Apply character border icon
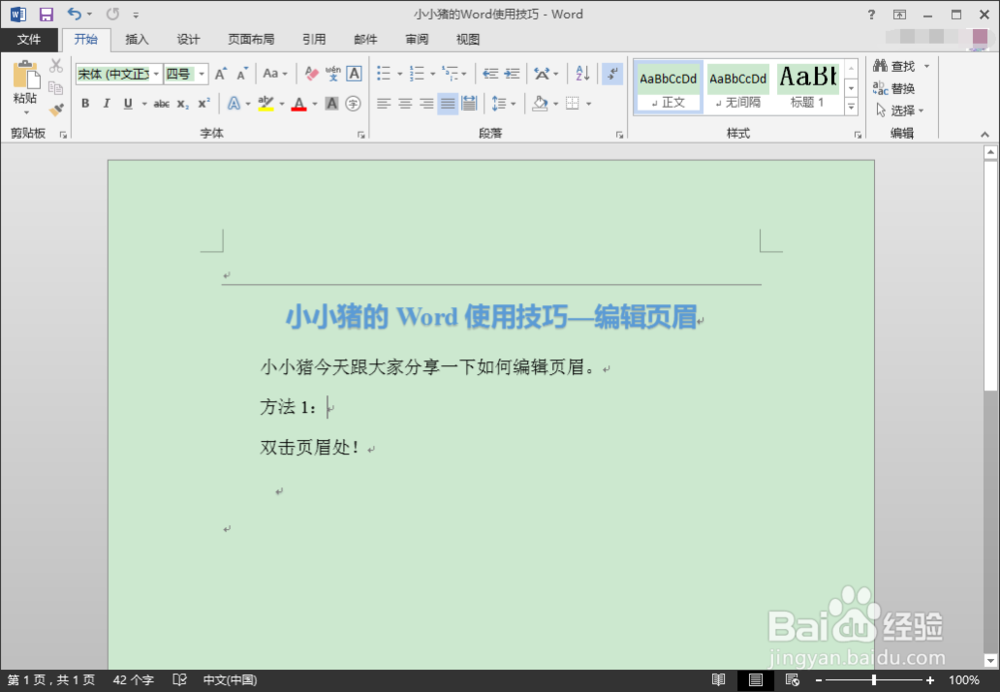The width and height of the screenshot is (1000, 692). click(354, 74)
